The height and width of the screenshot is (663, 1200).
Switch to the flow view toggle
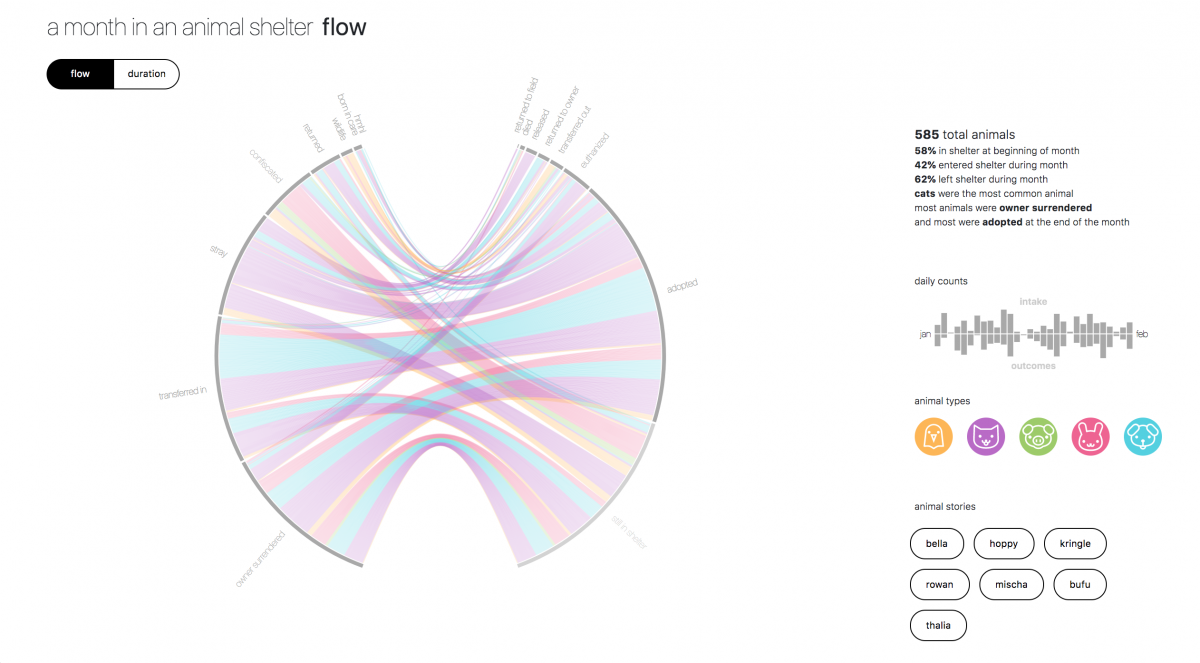(x=80, y=74)
